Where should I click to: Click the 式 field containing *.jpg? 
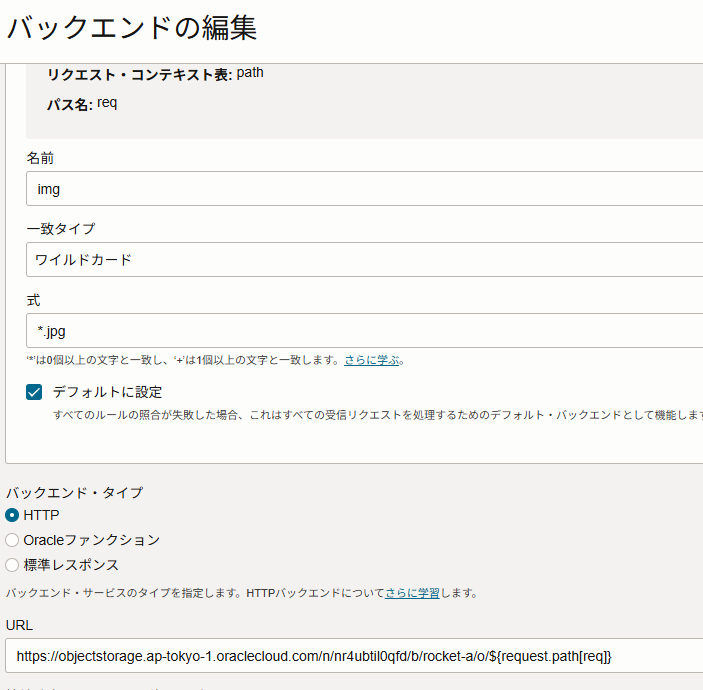[360, 331]
